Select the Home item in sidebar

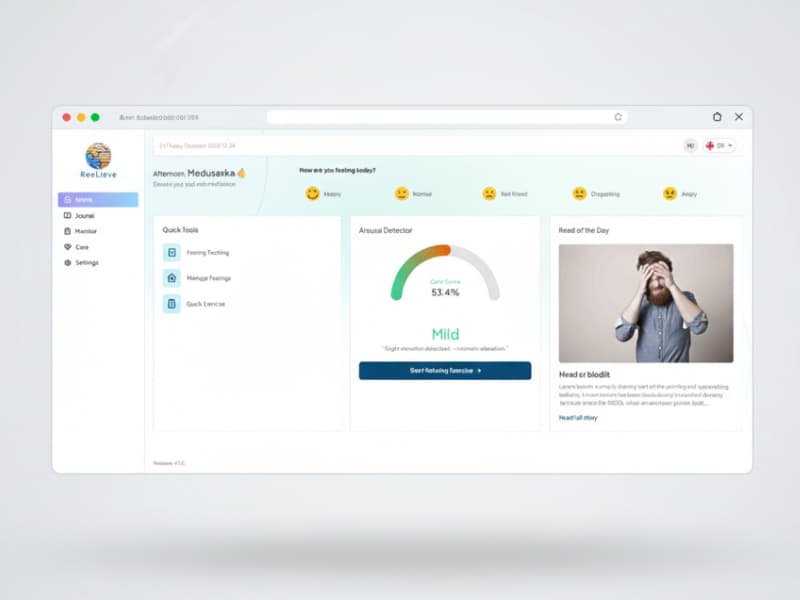pyautogui.click(x=98, y=200)
